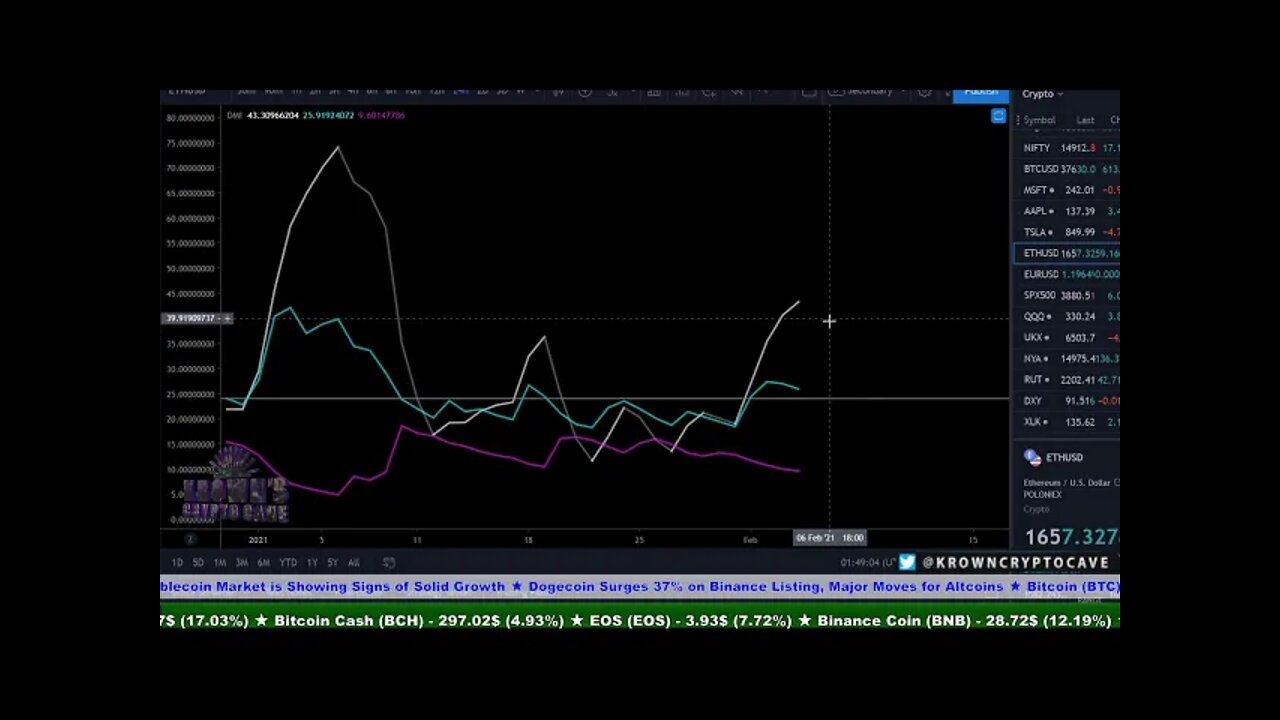Select the UKX row in the watchlist
The height and width of the screenshot is (720, 1280).
[x=1066, y=338]
